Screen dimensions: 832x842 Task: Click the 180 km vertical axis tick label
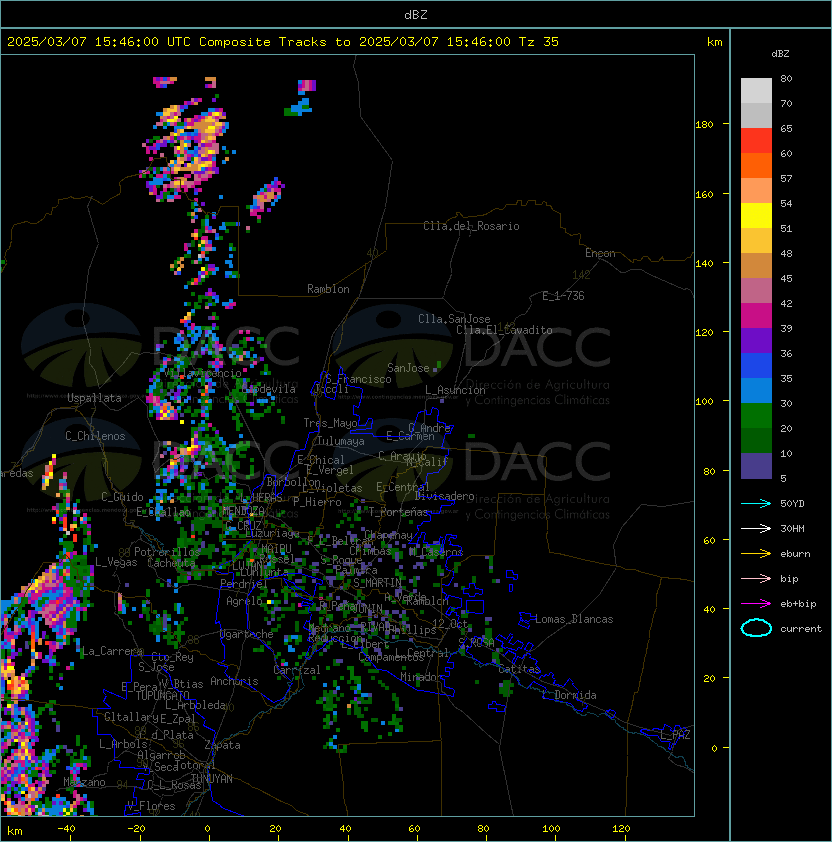704,125
